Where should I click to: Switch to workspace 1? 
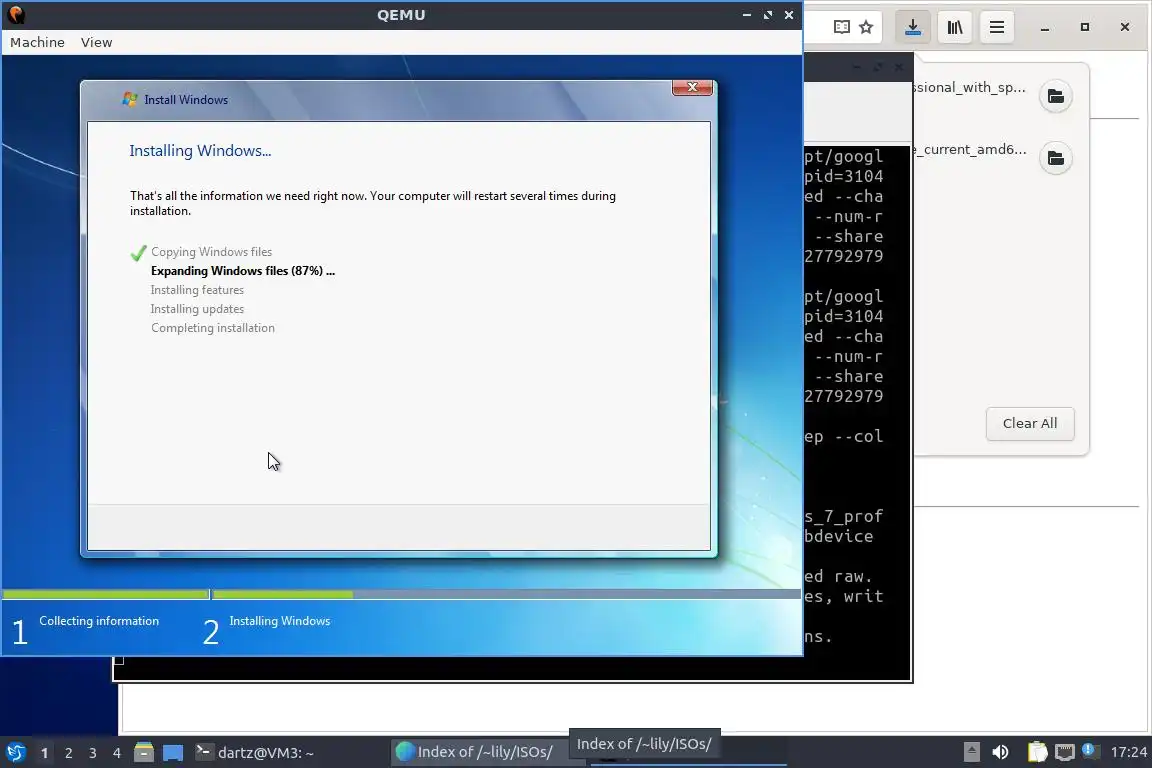[x=45, y=753]
